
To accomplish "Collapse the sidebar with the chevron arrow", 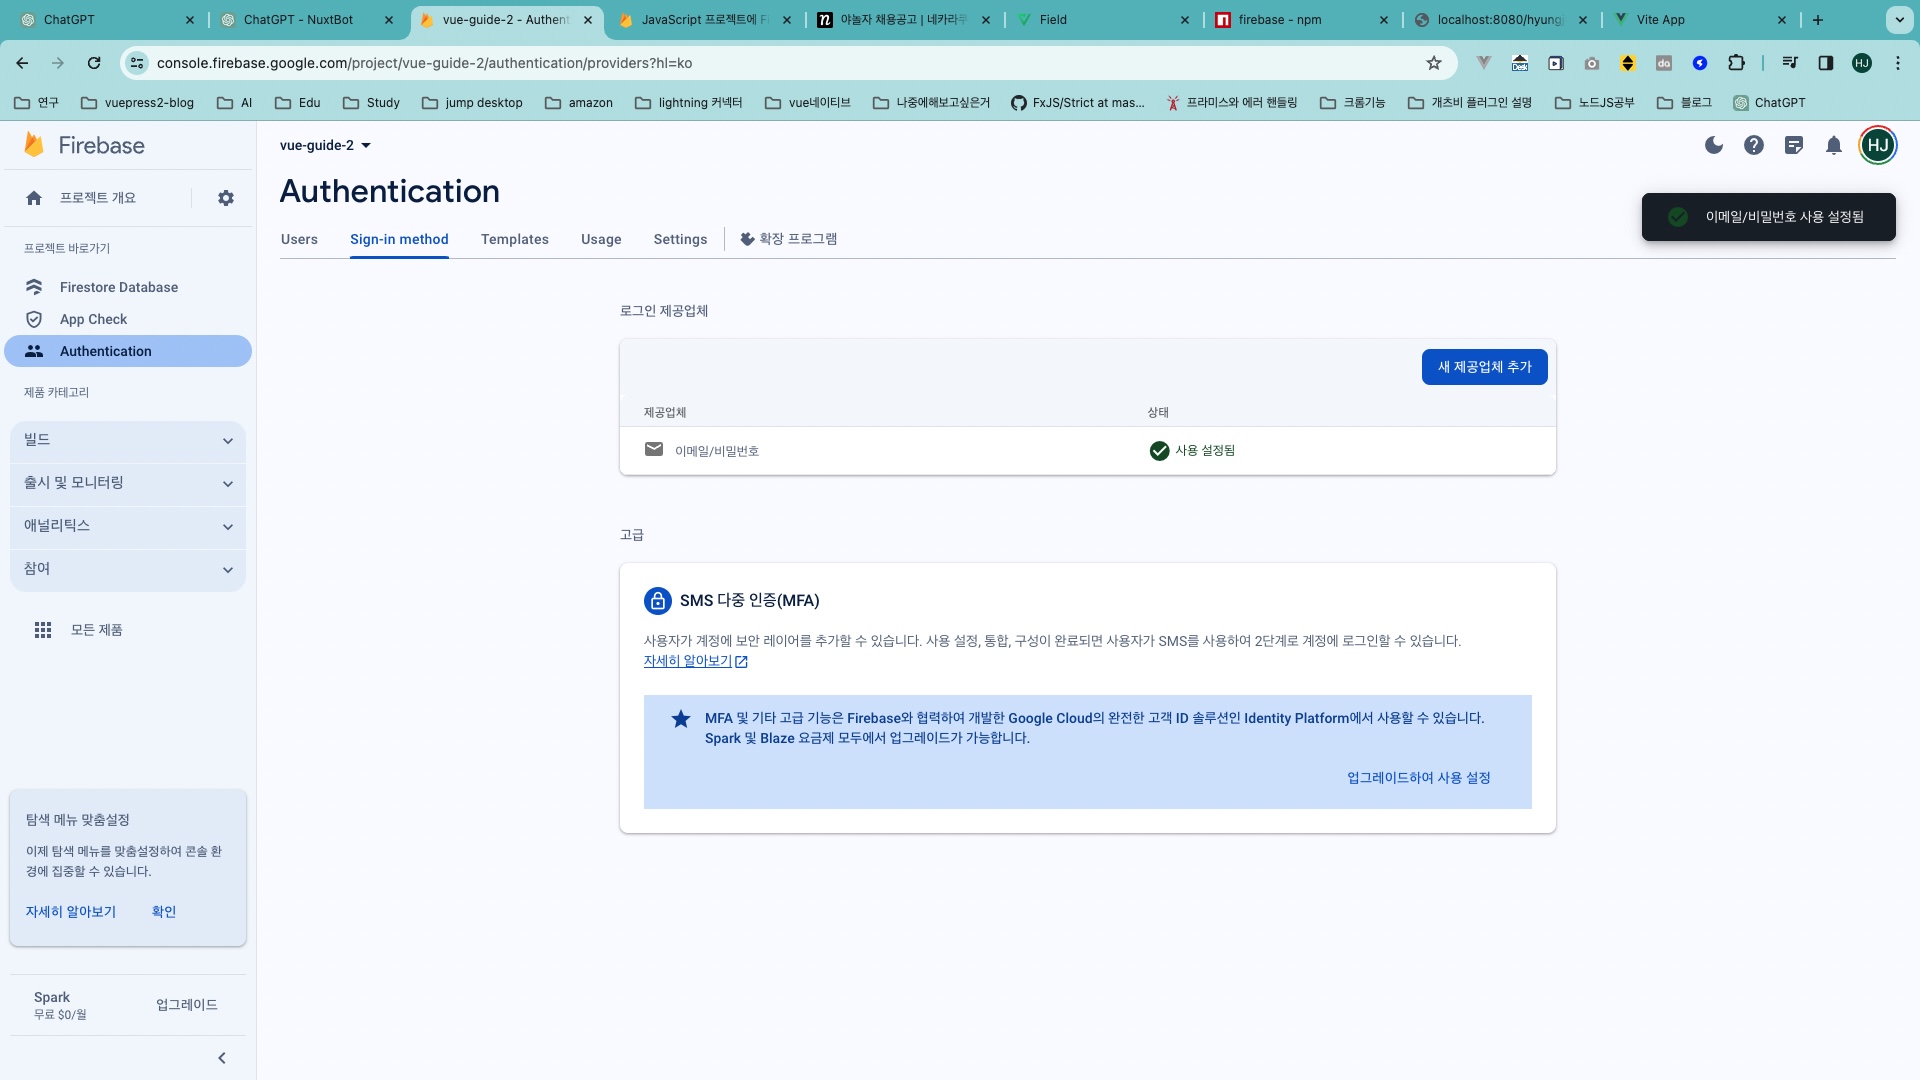I will click(222, 1058).
